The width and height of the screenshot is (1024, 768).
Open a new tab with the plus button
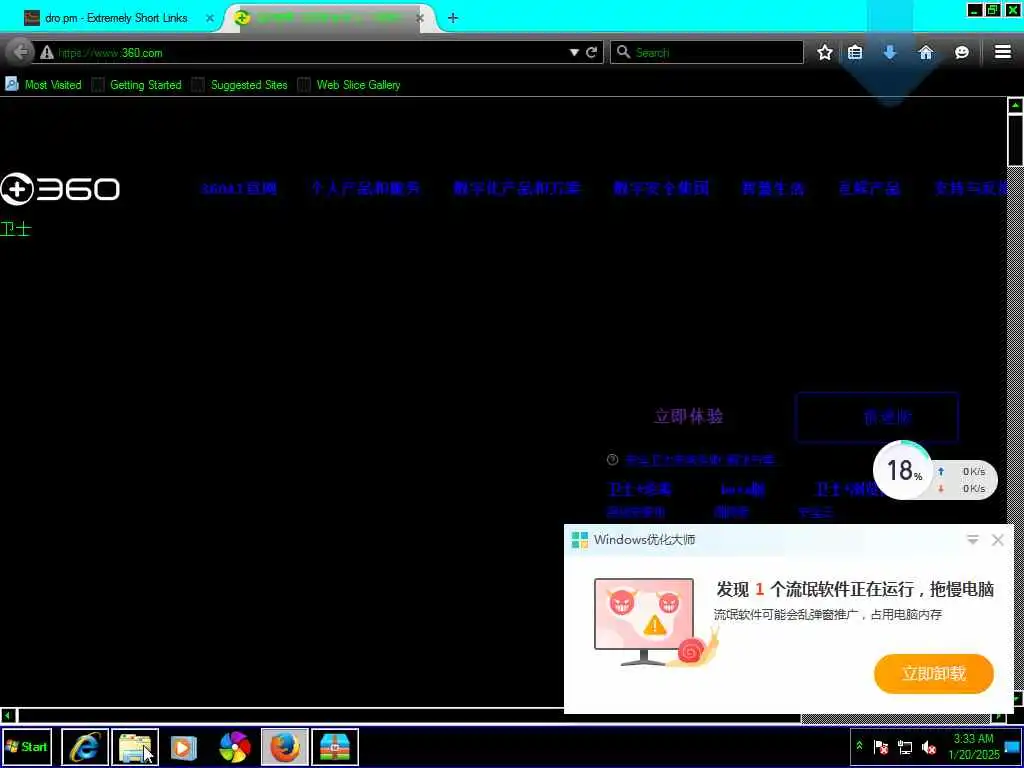pyautogui.click(x=453, y=18)
